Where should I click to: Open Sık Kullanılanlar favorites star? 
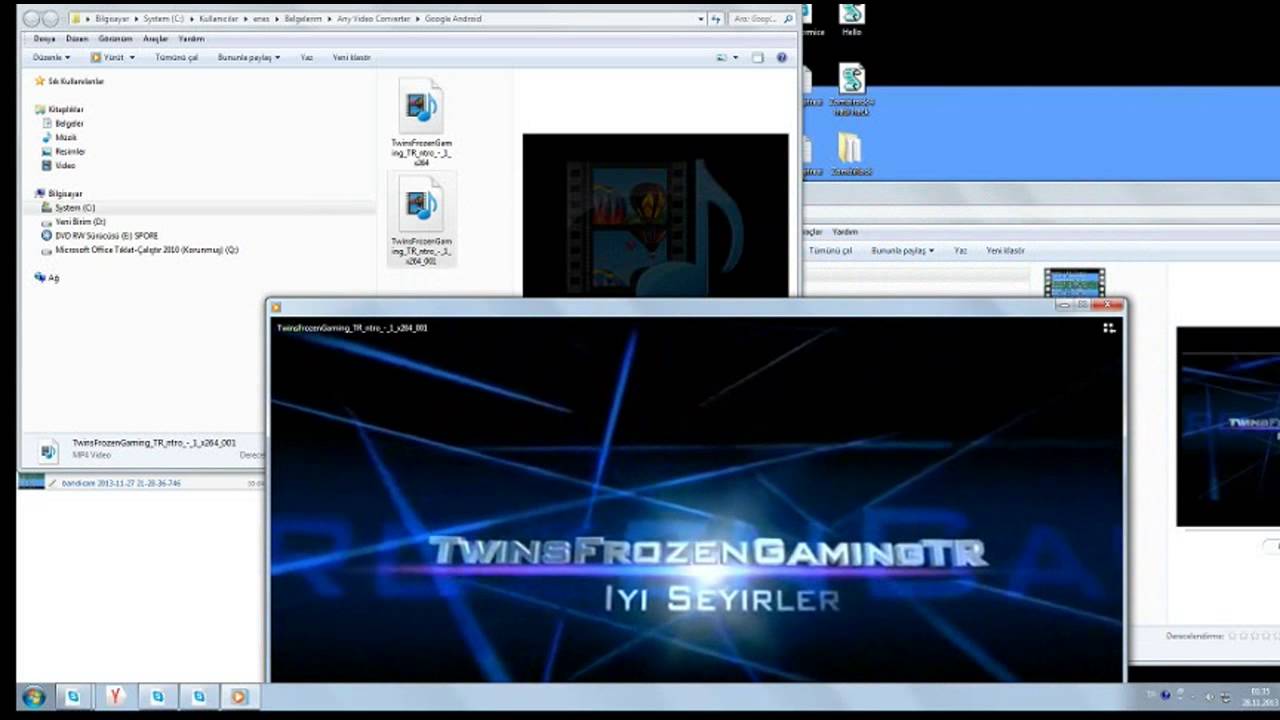point(70,81)
